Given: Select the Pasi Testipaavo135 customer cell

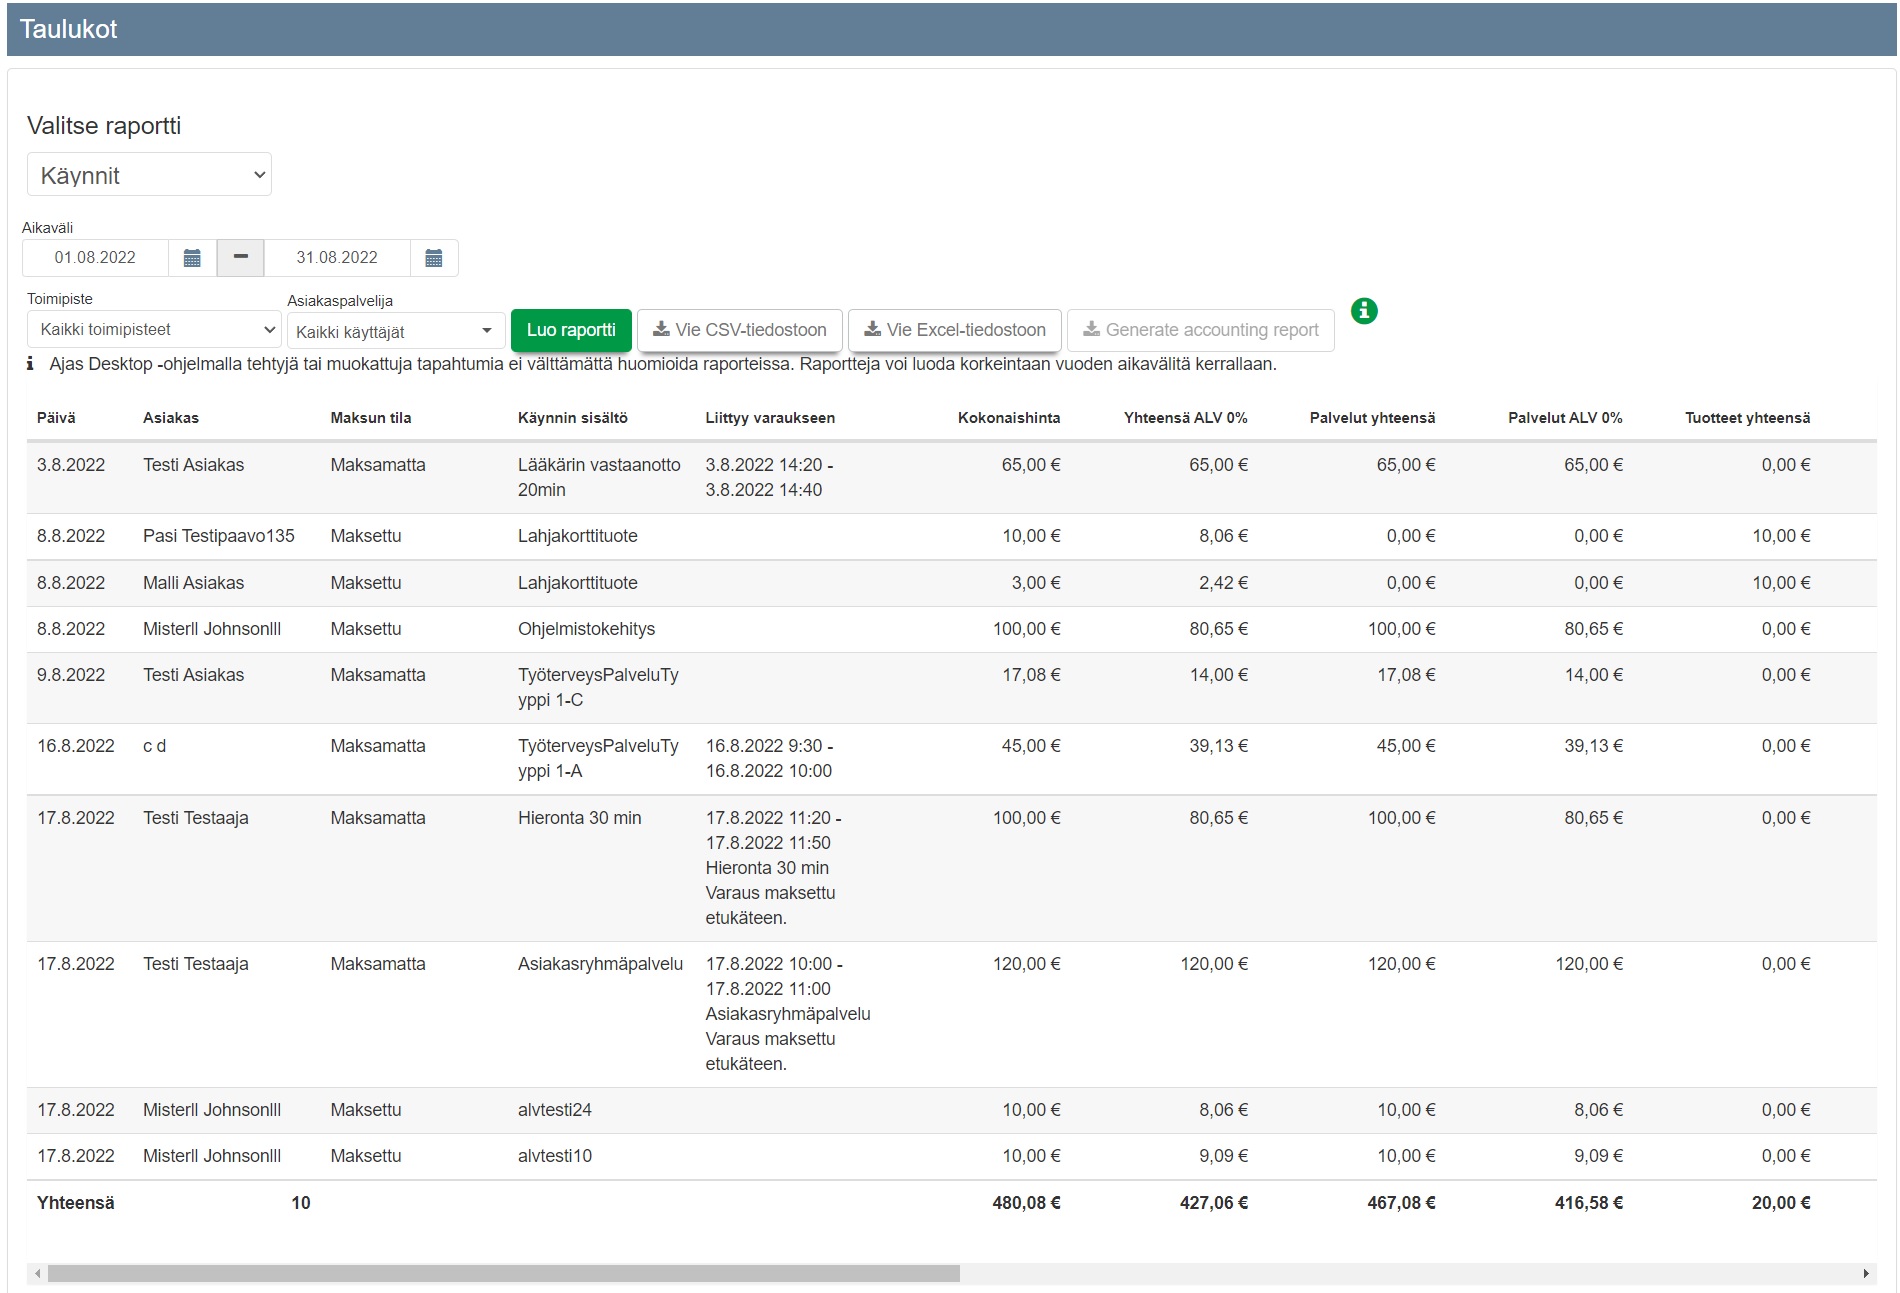Looking at the screenshot, I should click(x=219, y=536).
